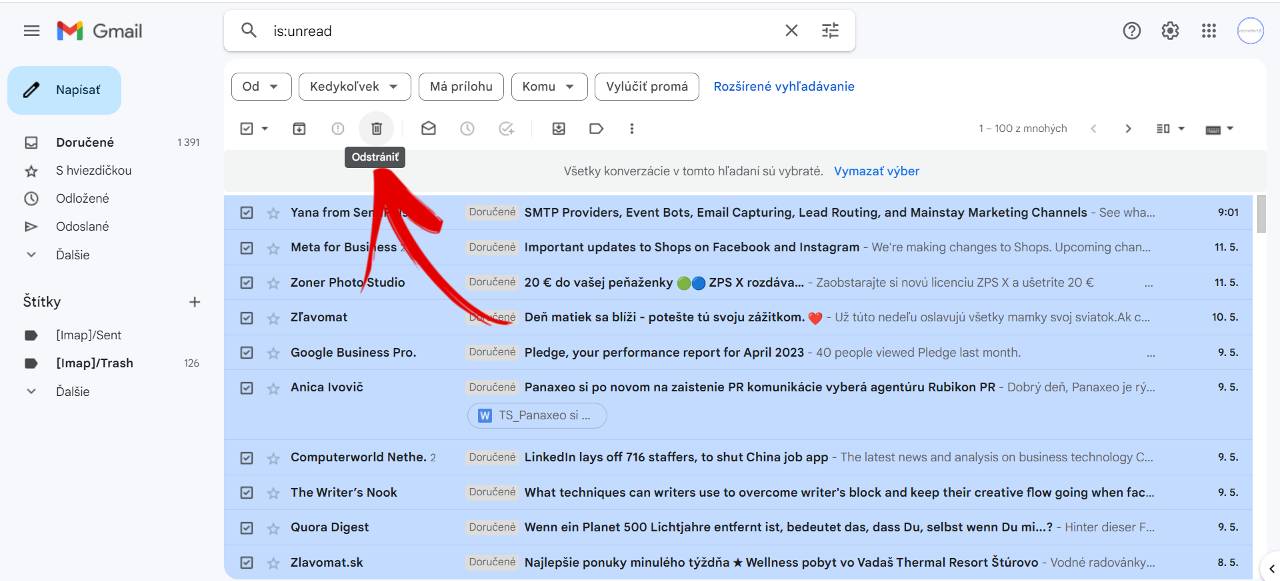Clear the search with the X icon

click(791, 31)
